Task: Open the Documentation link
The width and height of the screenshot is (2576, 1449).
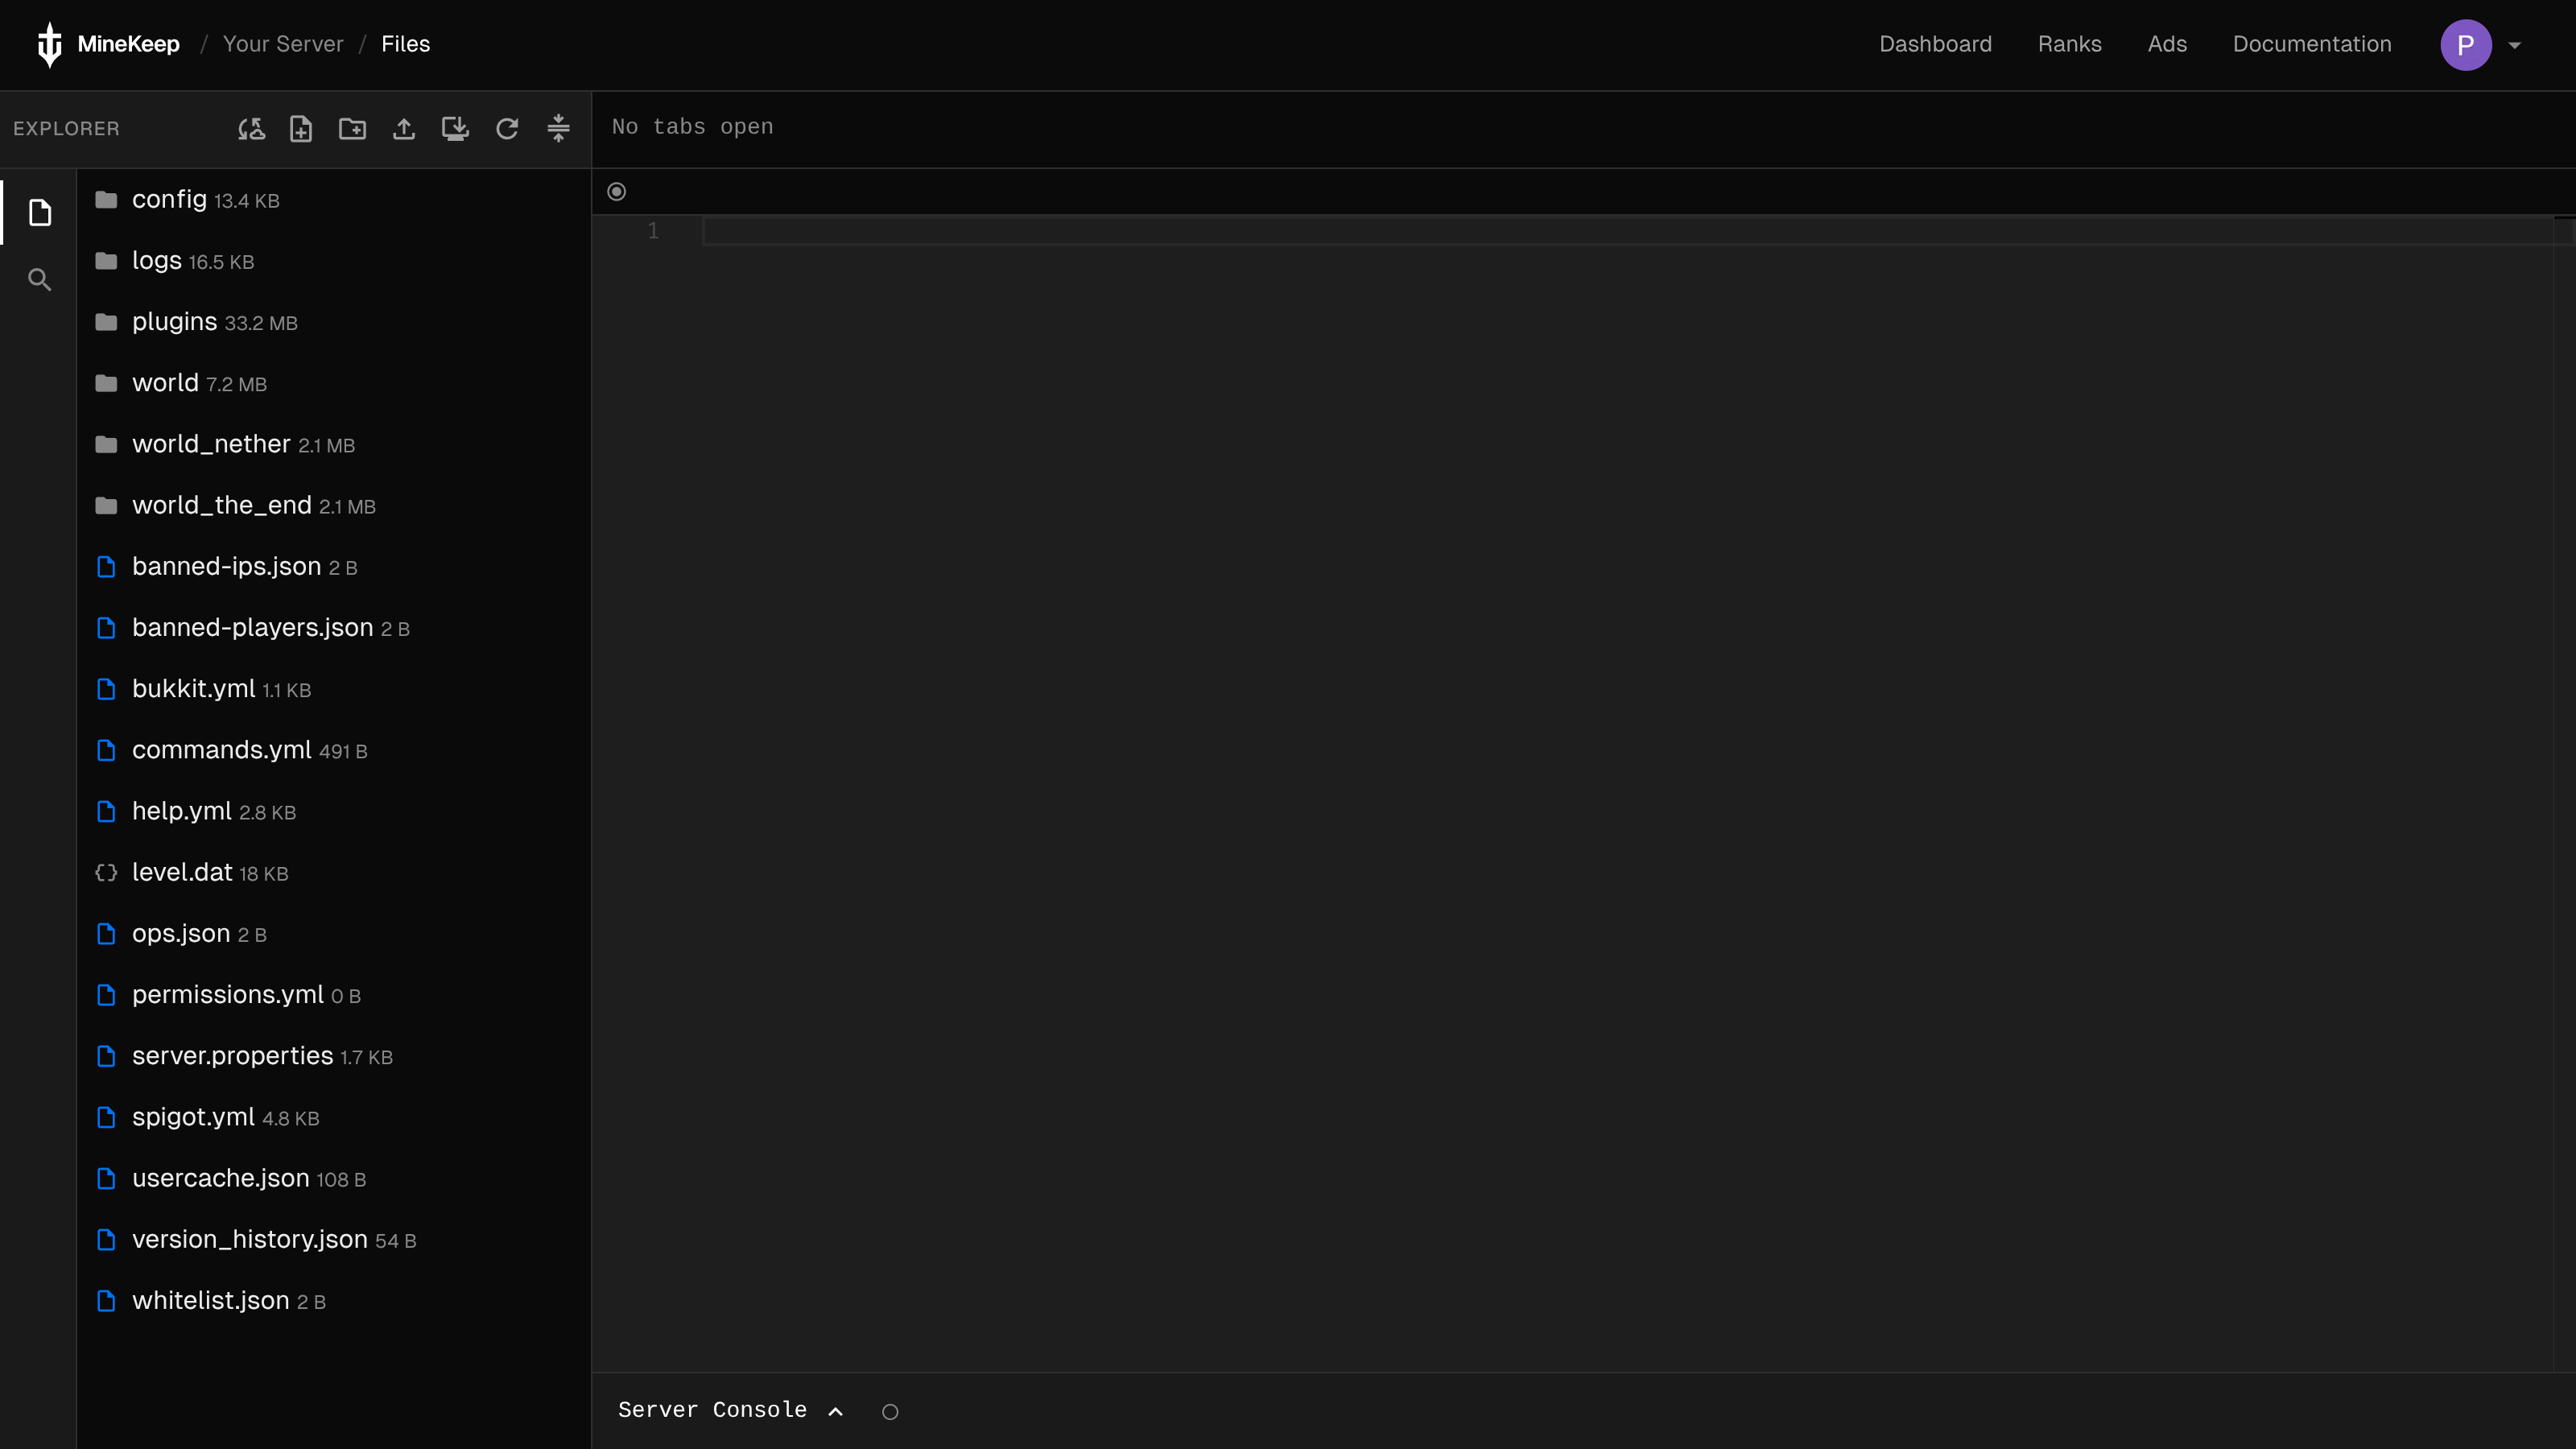Action: click(2311, 44)
